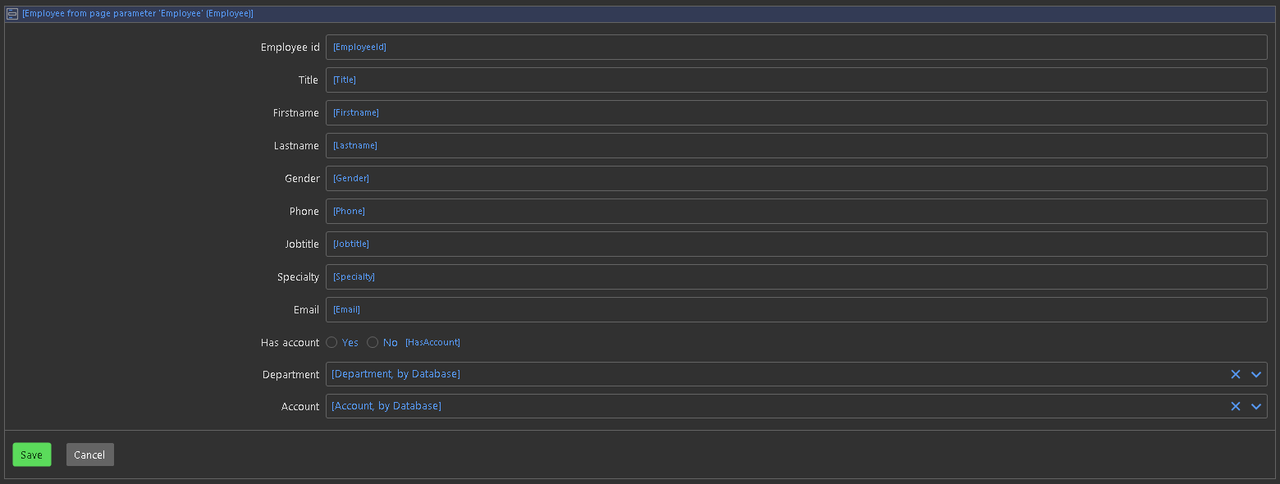Click the 'Title' label
Image resolution: width=1280 pixels, height=484 pixels.
pyautogui.click(x=308, y=80)
